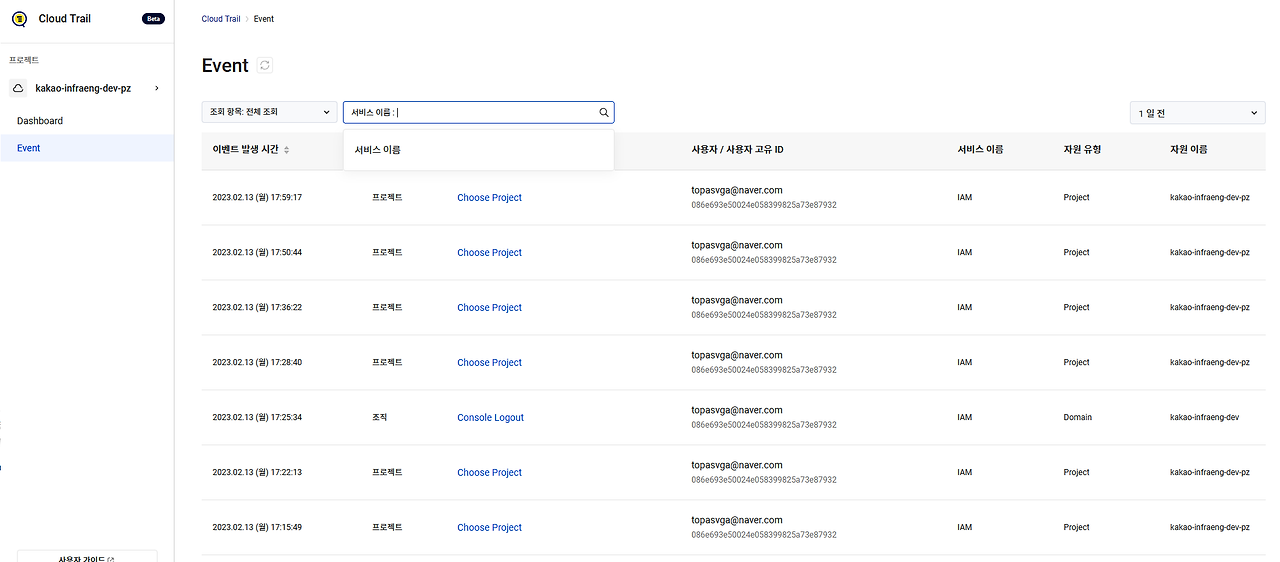The width and height of the screenshot is (1280, 562).
Task: Click the Event page heading
Action: (225, 66)
